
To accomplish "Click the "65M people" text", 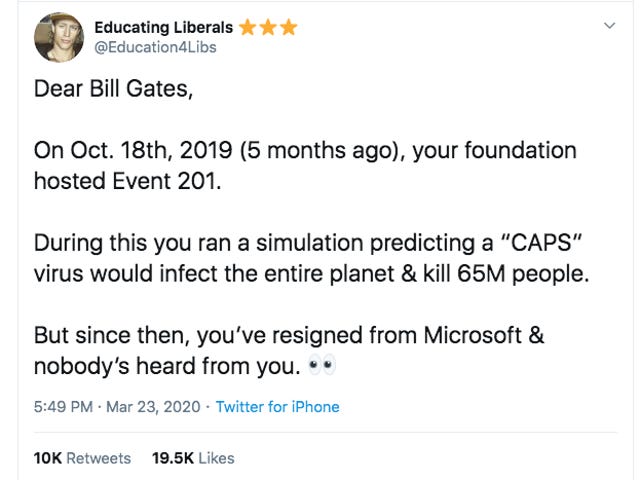I will pyautogui.click(x=523, y=274).
